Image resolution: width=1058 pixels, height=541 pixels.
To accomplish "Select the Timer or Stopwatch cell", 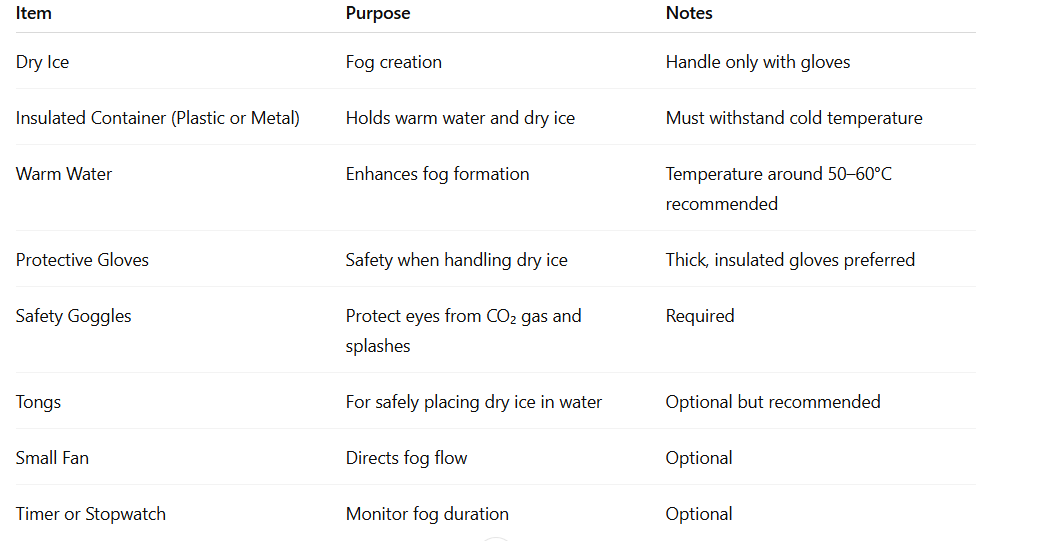I will [x=91, y=514].
